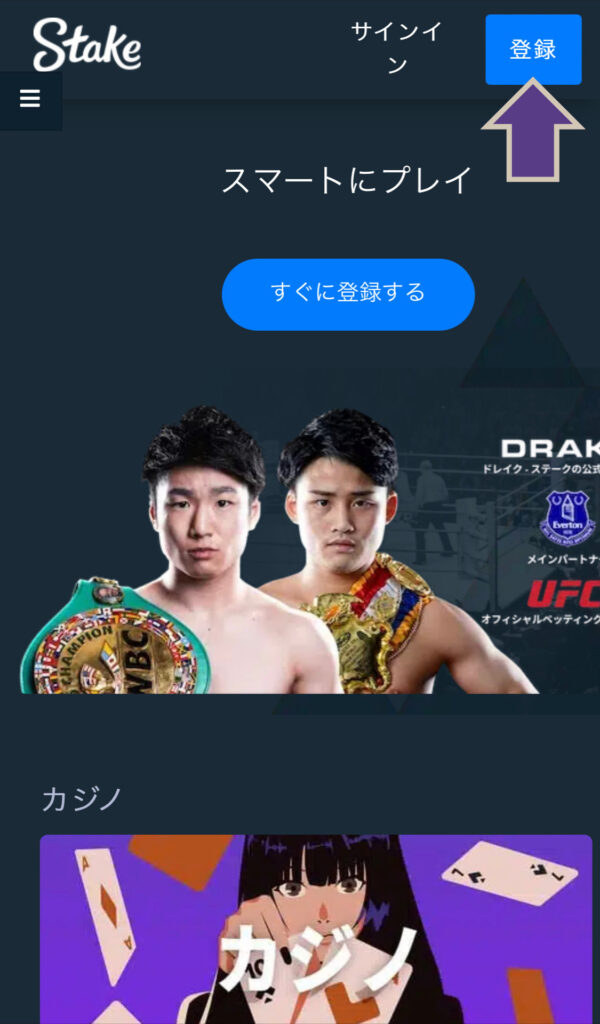600x1024 pixels.
Task: Open the サインイン sign-in link
Action: [x=397, y=48]
